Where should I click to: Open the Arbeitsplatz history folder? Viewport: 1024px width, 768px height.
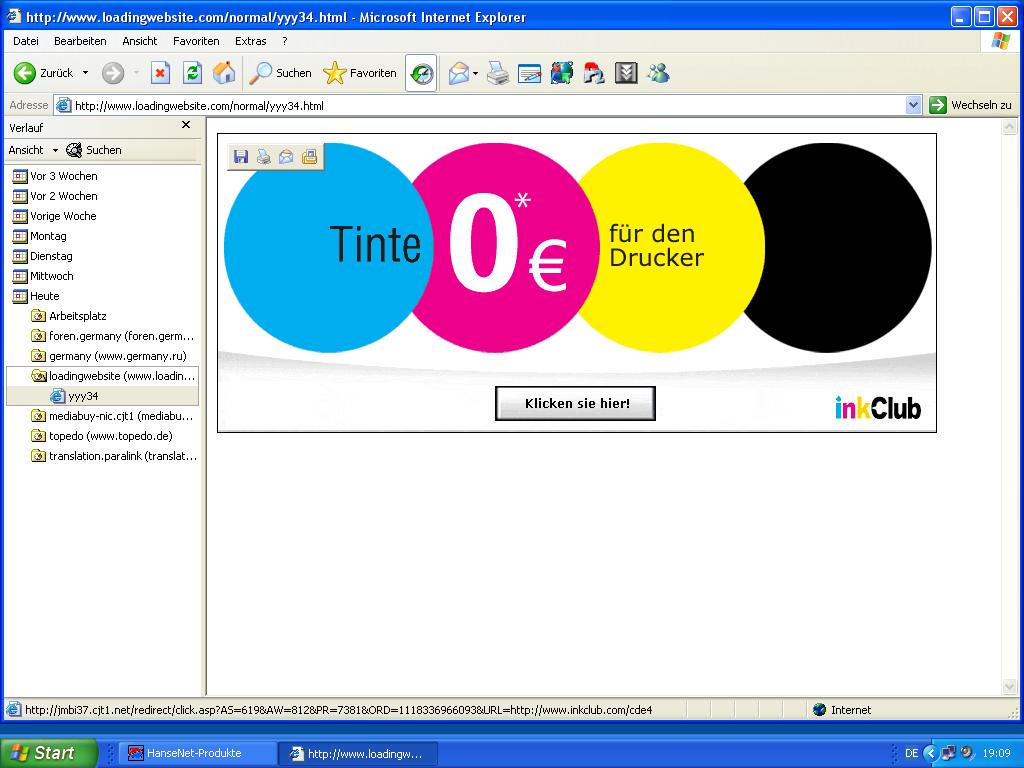(x=69, y=316)
